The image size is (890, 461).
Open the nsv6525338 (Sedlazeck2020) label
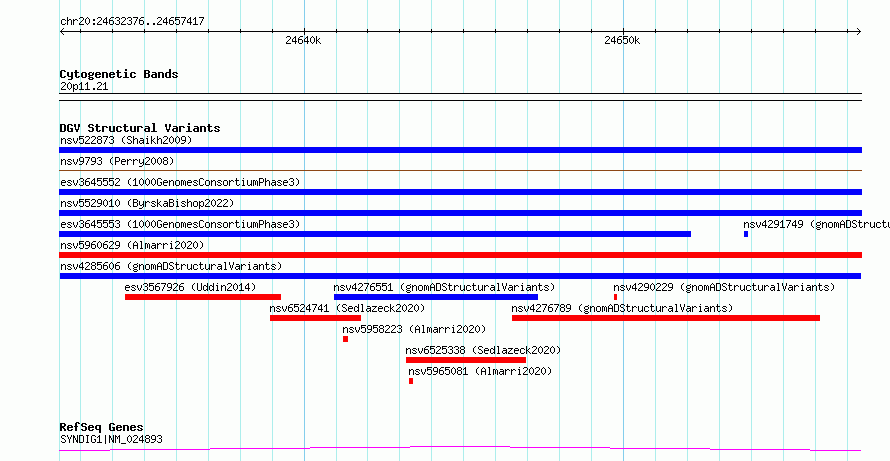click(483, 350)
